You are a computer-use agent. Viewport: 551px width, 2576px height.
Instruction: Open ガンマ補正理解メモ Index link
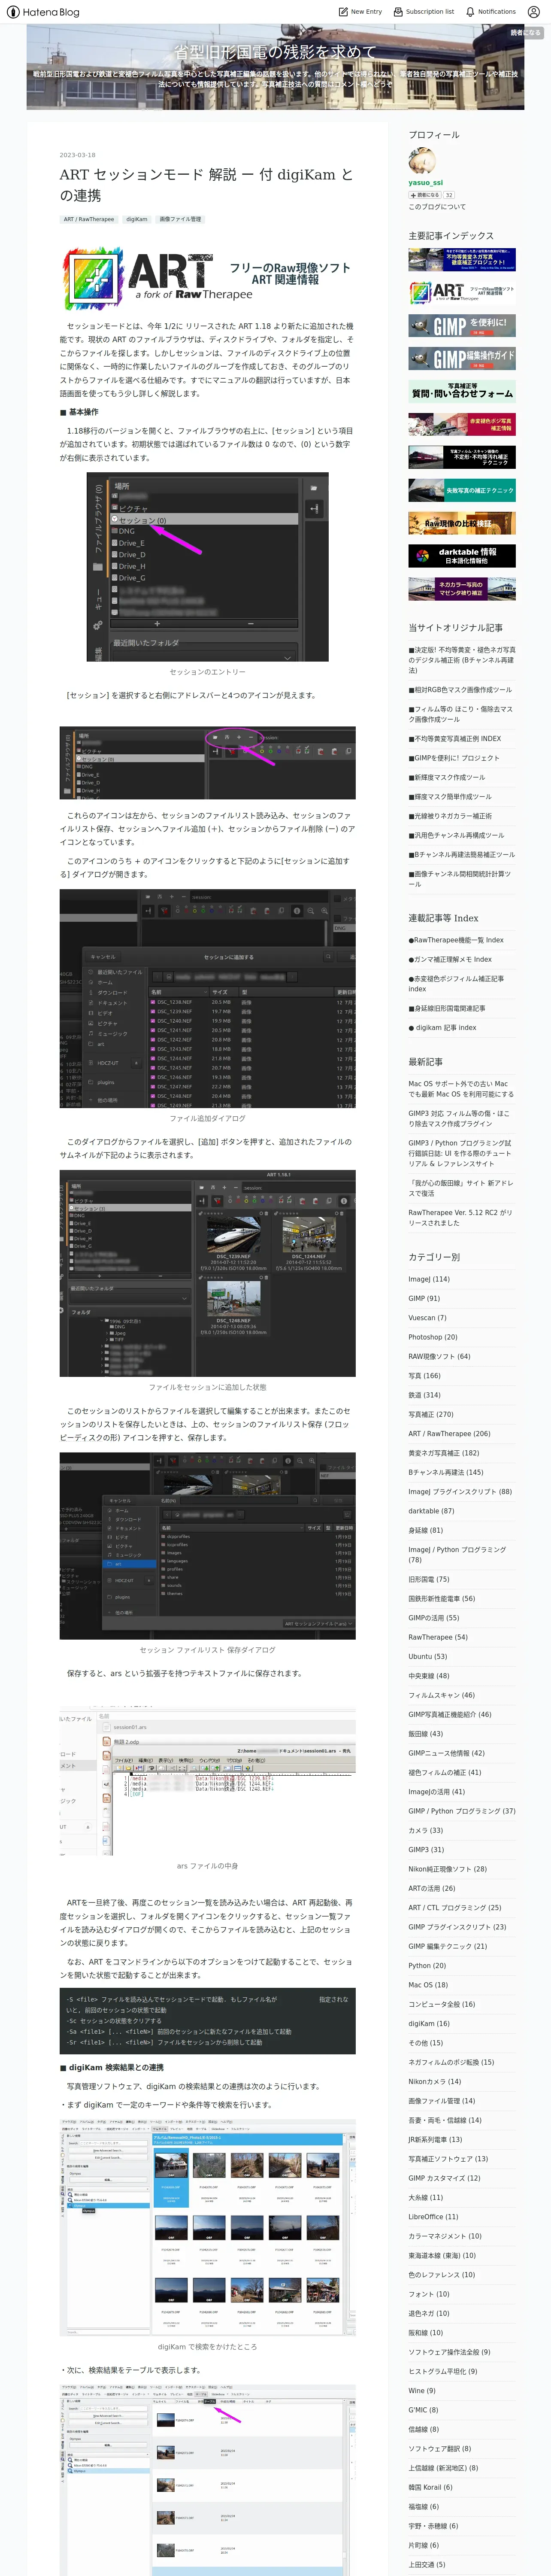tap(450, 959)
